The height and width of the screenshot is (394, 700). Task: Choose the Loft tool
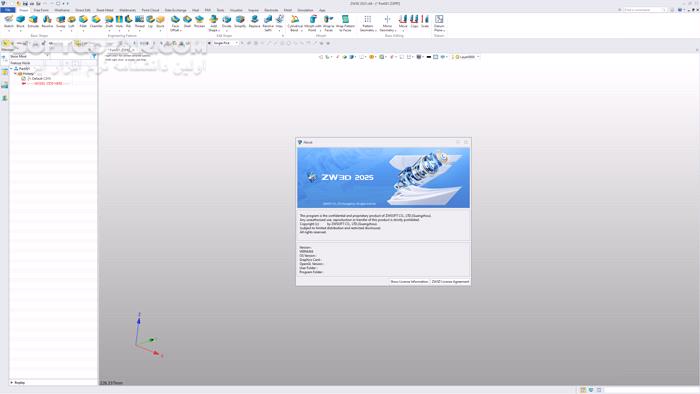click(71, 21)
